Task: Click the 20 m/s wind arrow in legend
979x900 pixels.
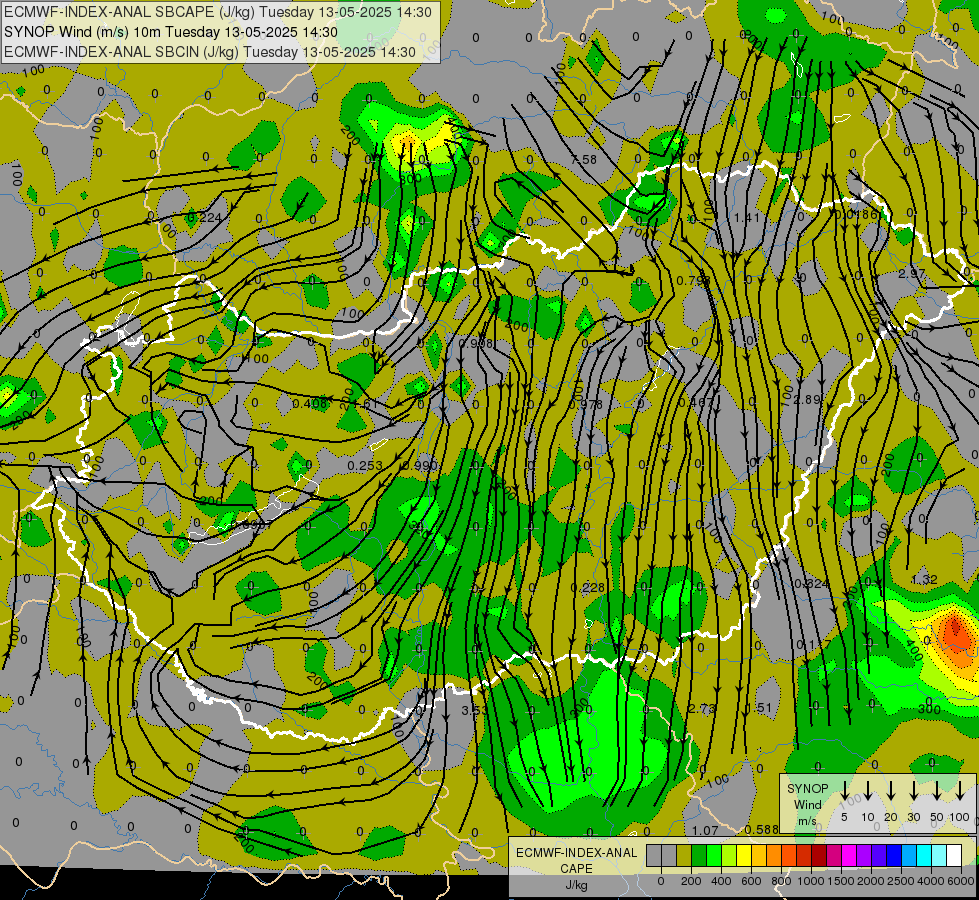Action: click(890, 791)
